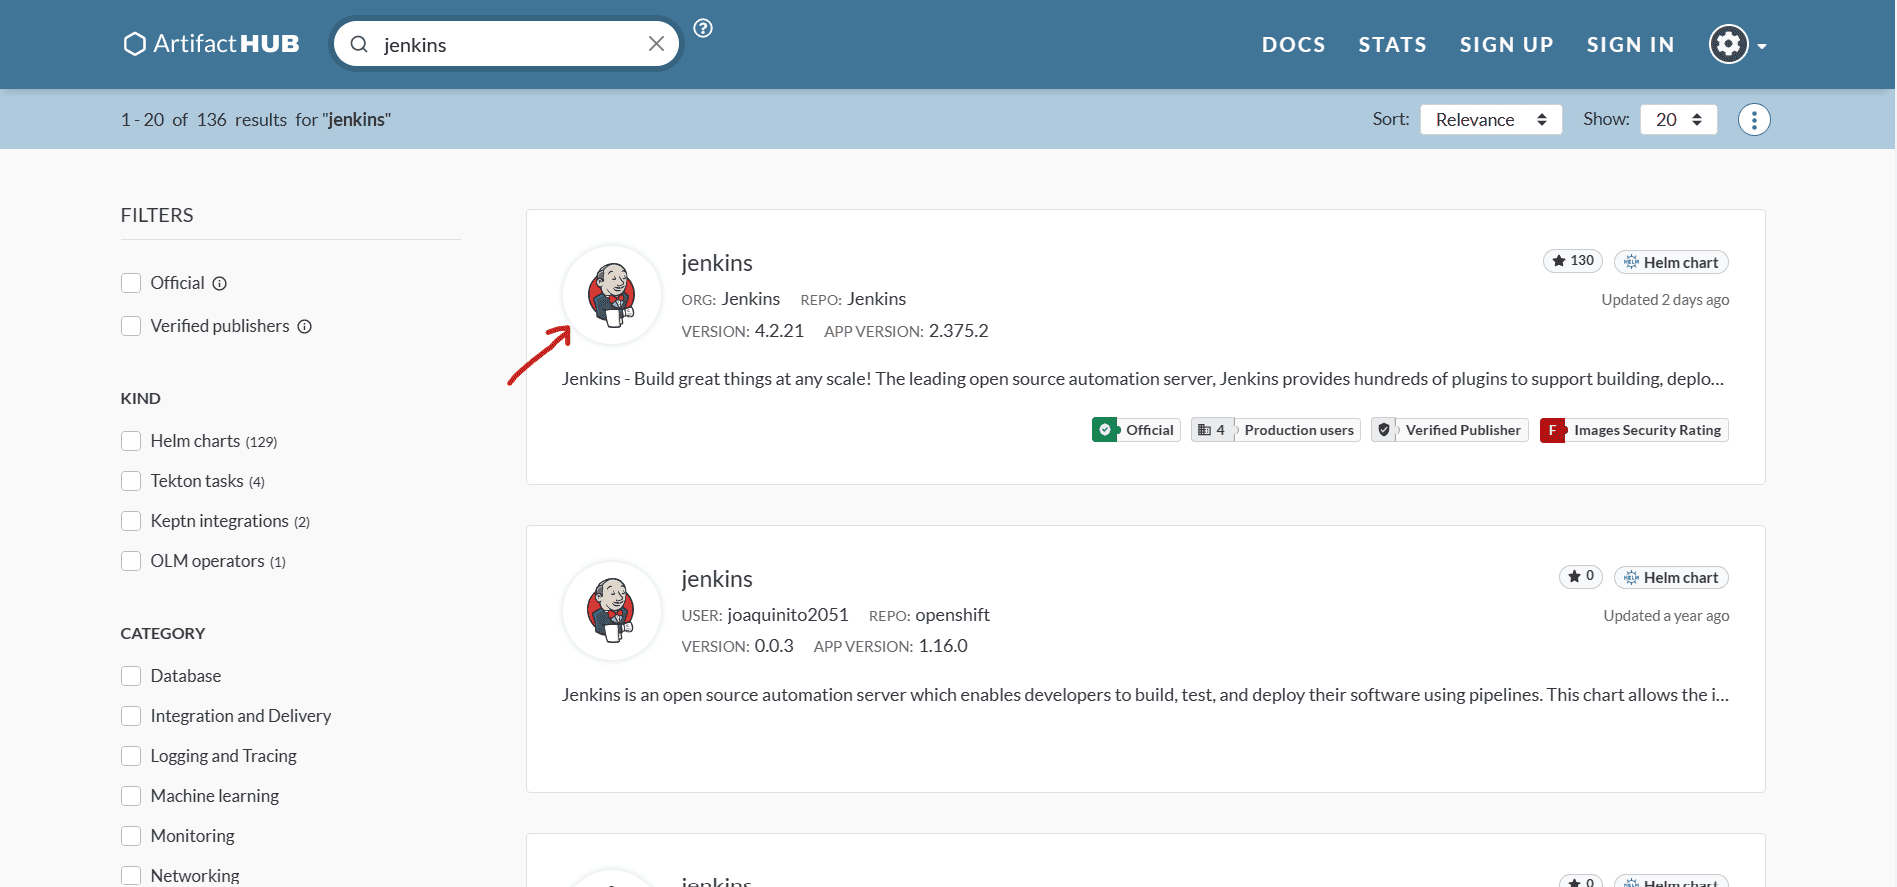Go to DOCS page
This screenshot has width=1897, height=887.
pyautogui.click(x=1293, y=45)
